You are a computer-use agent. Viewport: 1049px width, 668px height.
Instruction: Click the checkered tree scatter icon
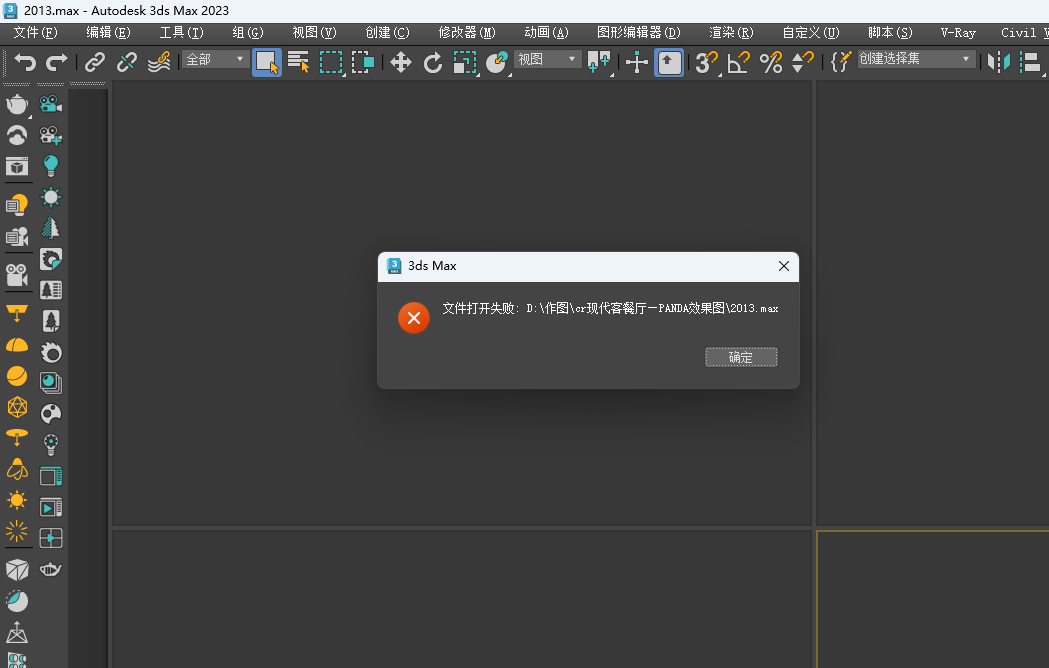[x=51, y=228]
